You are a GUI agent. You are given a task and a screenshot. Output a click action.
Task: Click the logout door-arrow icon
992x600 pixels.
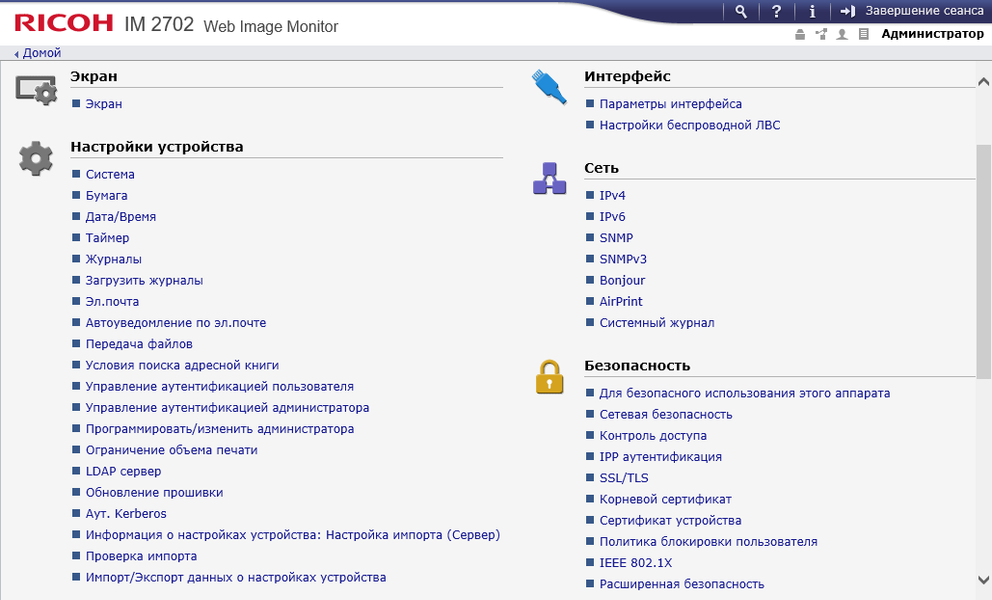click(847, 11)
